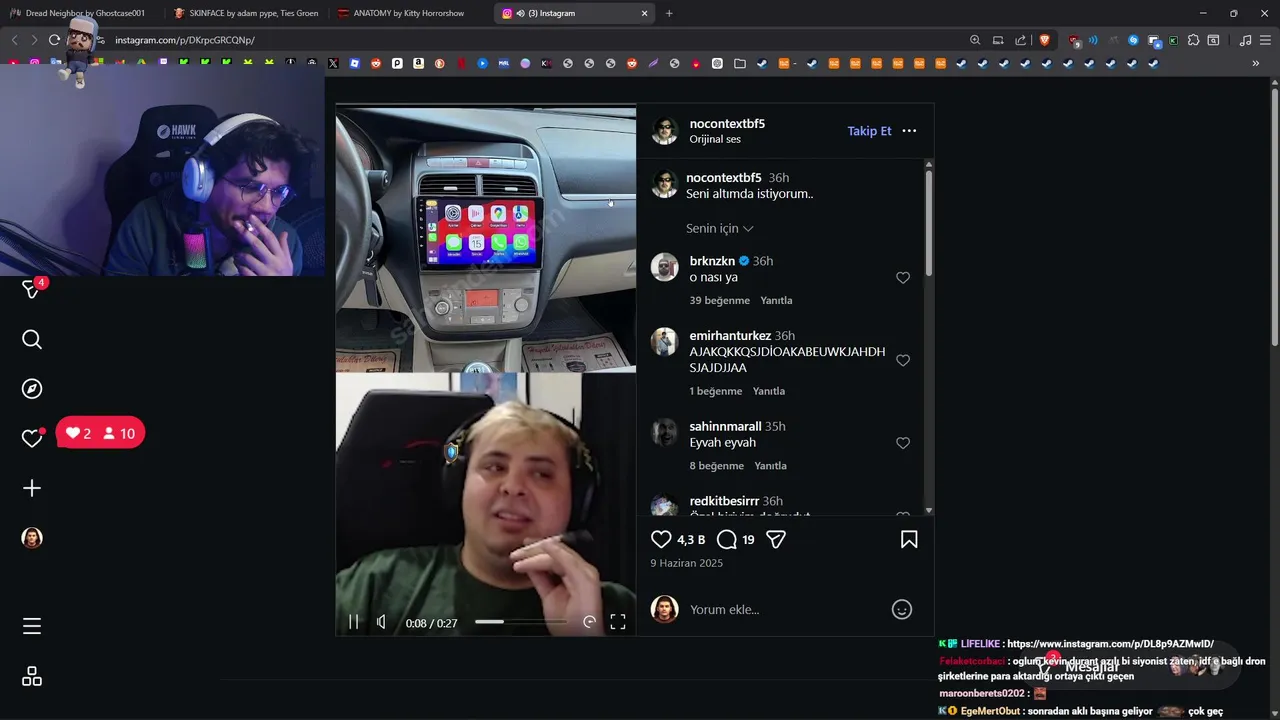Like the post with heart icon
The image size is (1280, 720).
[x=661, y=539]
